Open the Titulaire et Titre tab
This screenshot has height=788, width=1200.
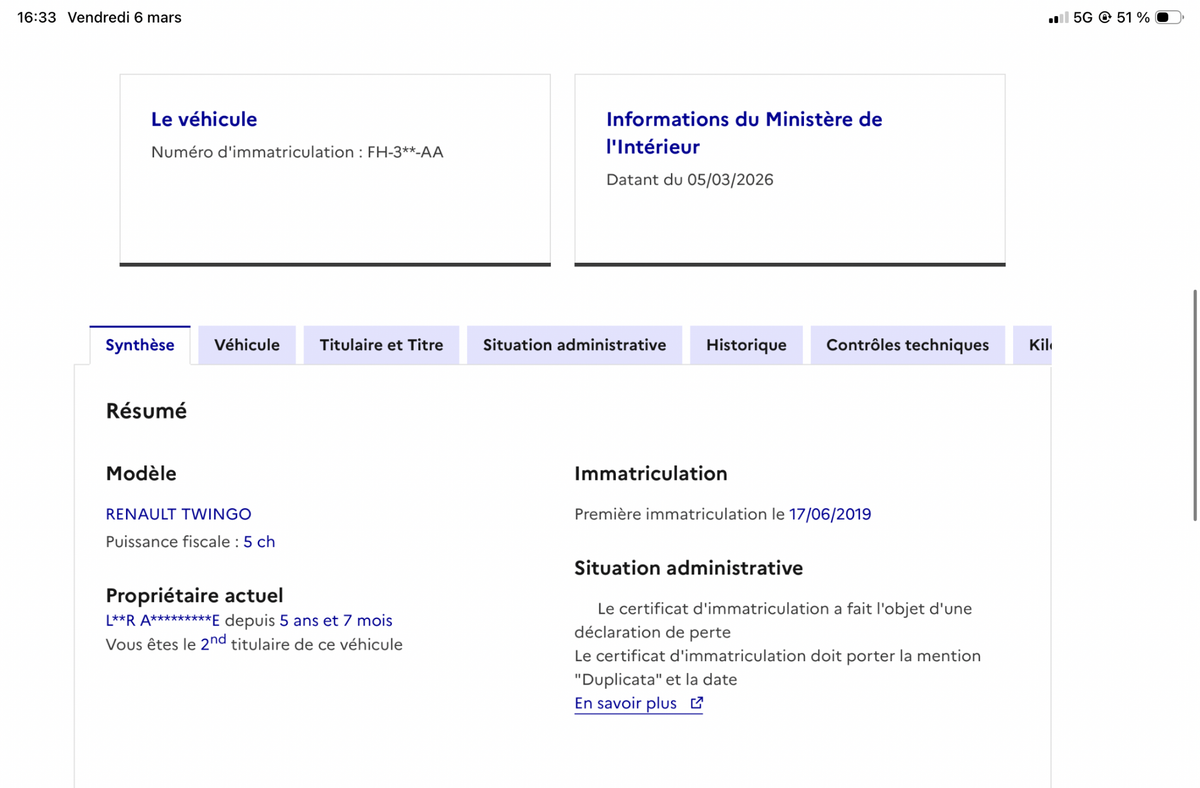click(381, 345)
